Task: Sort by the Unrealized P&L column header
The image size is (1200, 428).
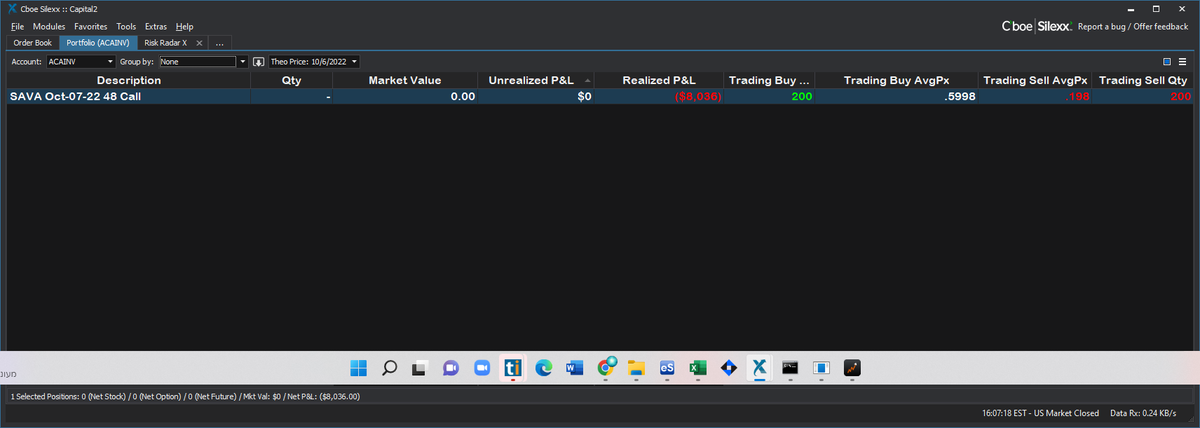Action: (x=535, y=80)
